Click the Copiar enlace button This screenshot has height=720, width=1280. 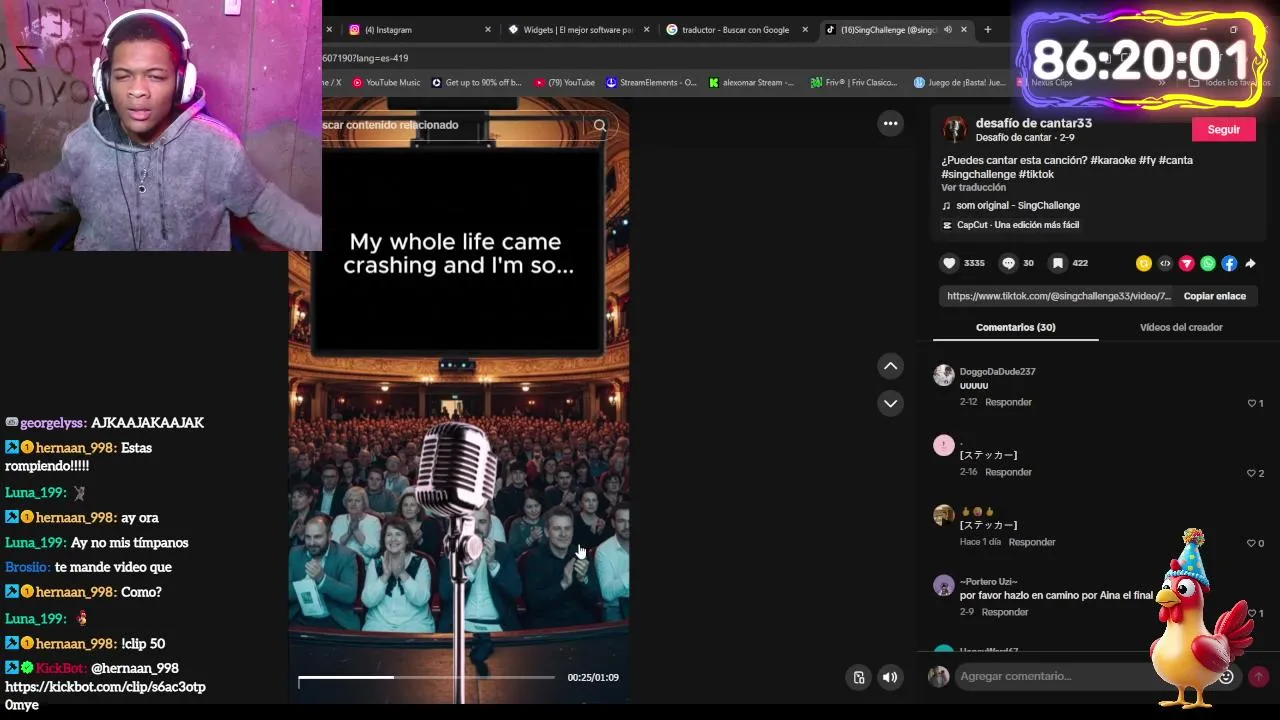(x=1214, y=296)
